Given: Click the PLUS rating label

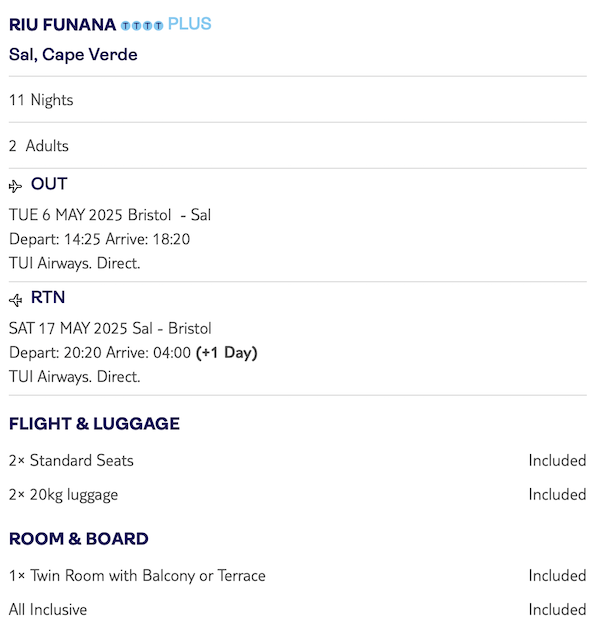Looking at the screenshot, I should 189,24.
